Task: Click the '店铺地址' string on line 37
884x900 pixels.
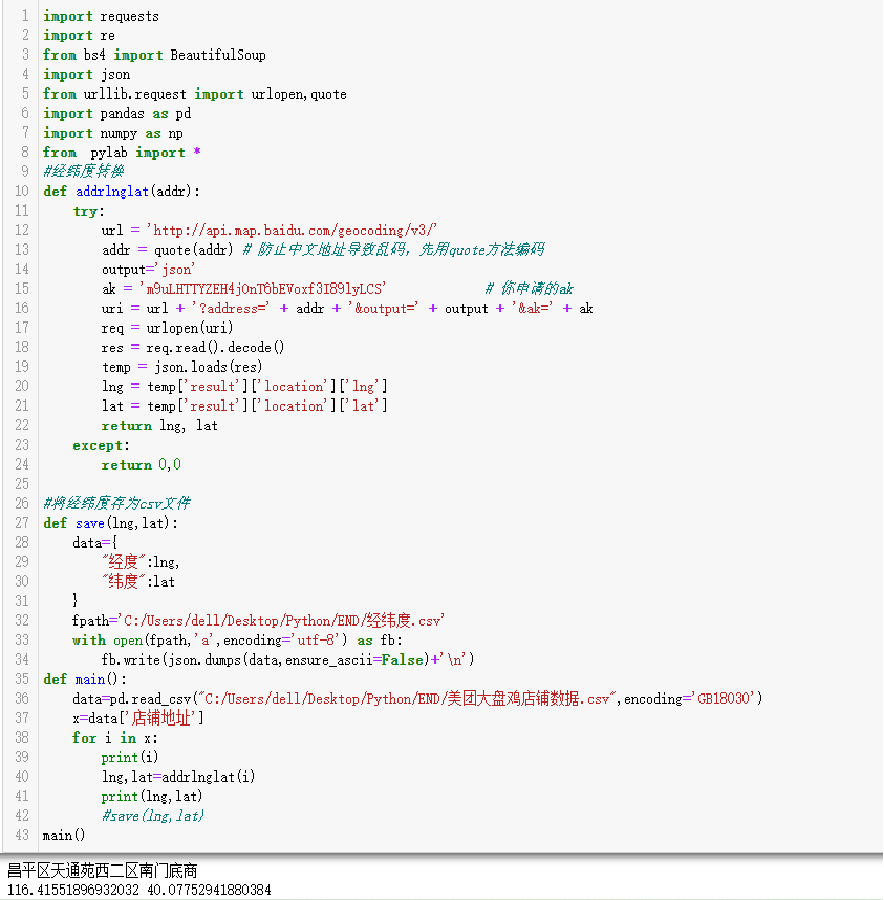Action: [161, 718]
